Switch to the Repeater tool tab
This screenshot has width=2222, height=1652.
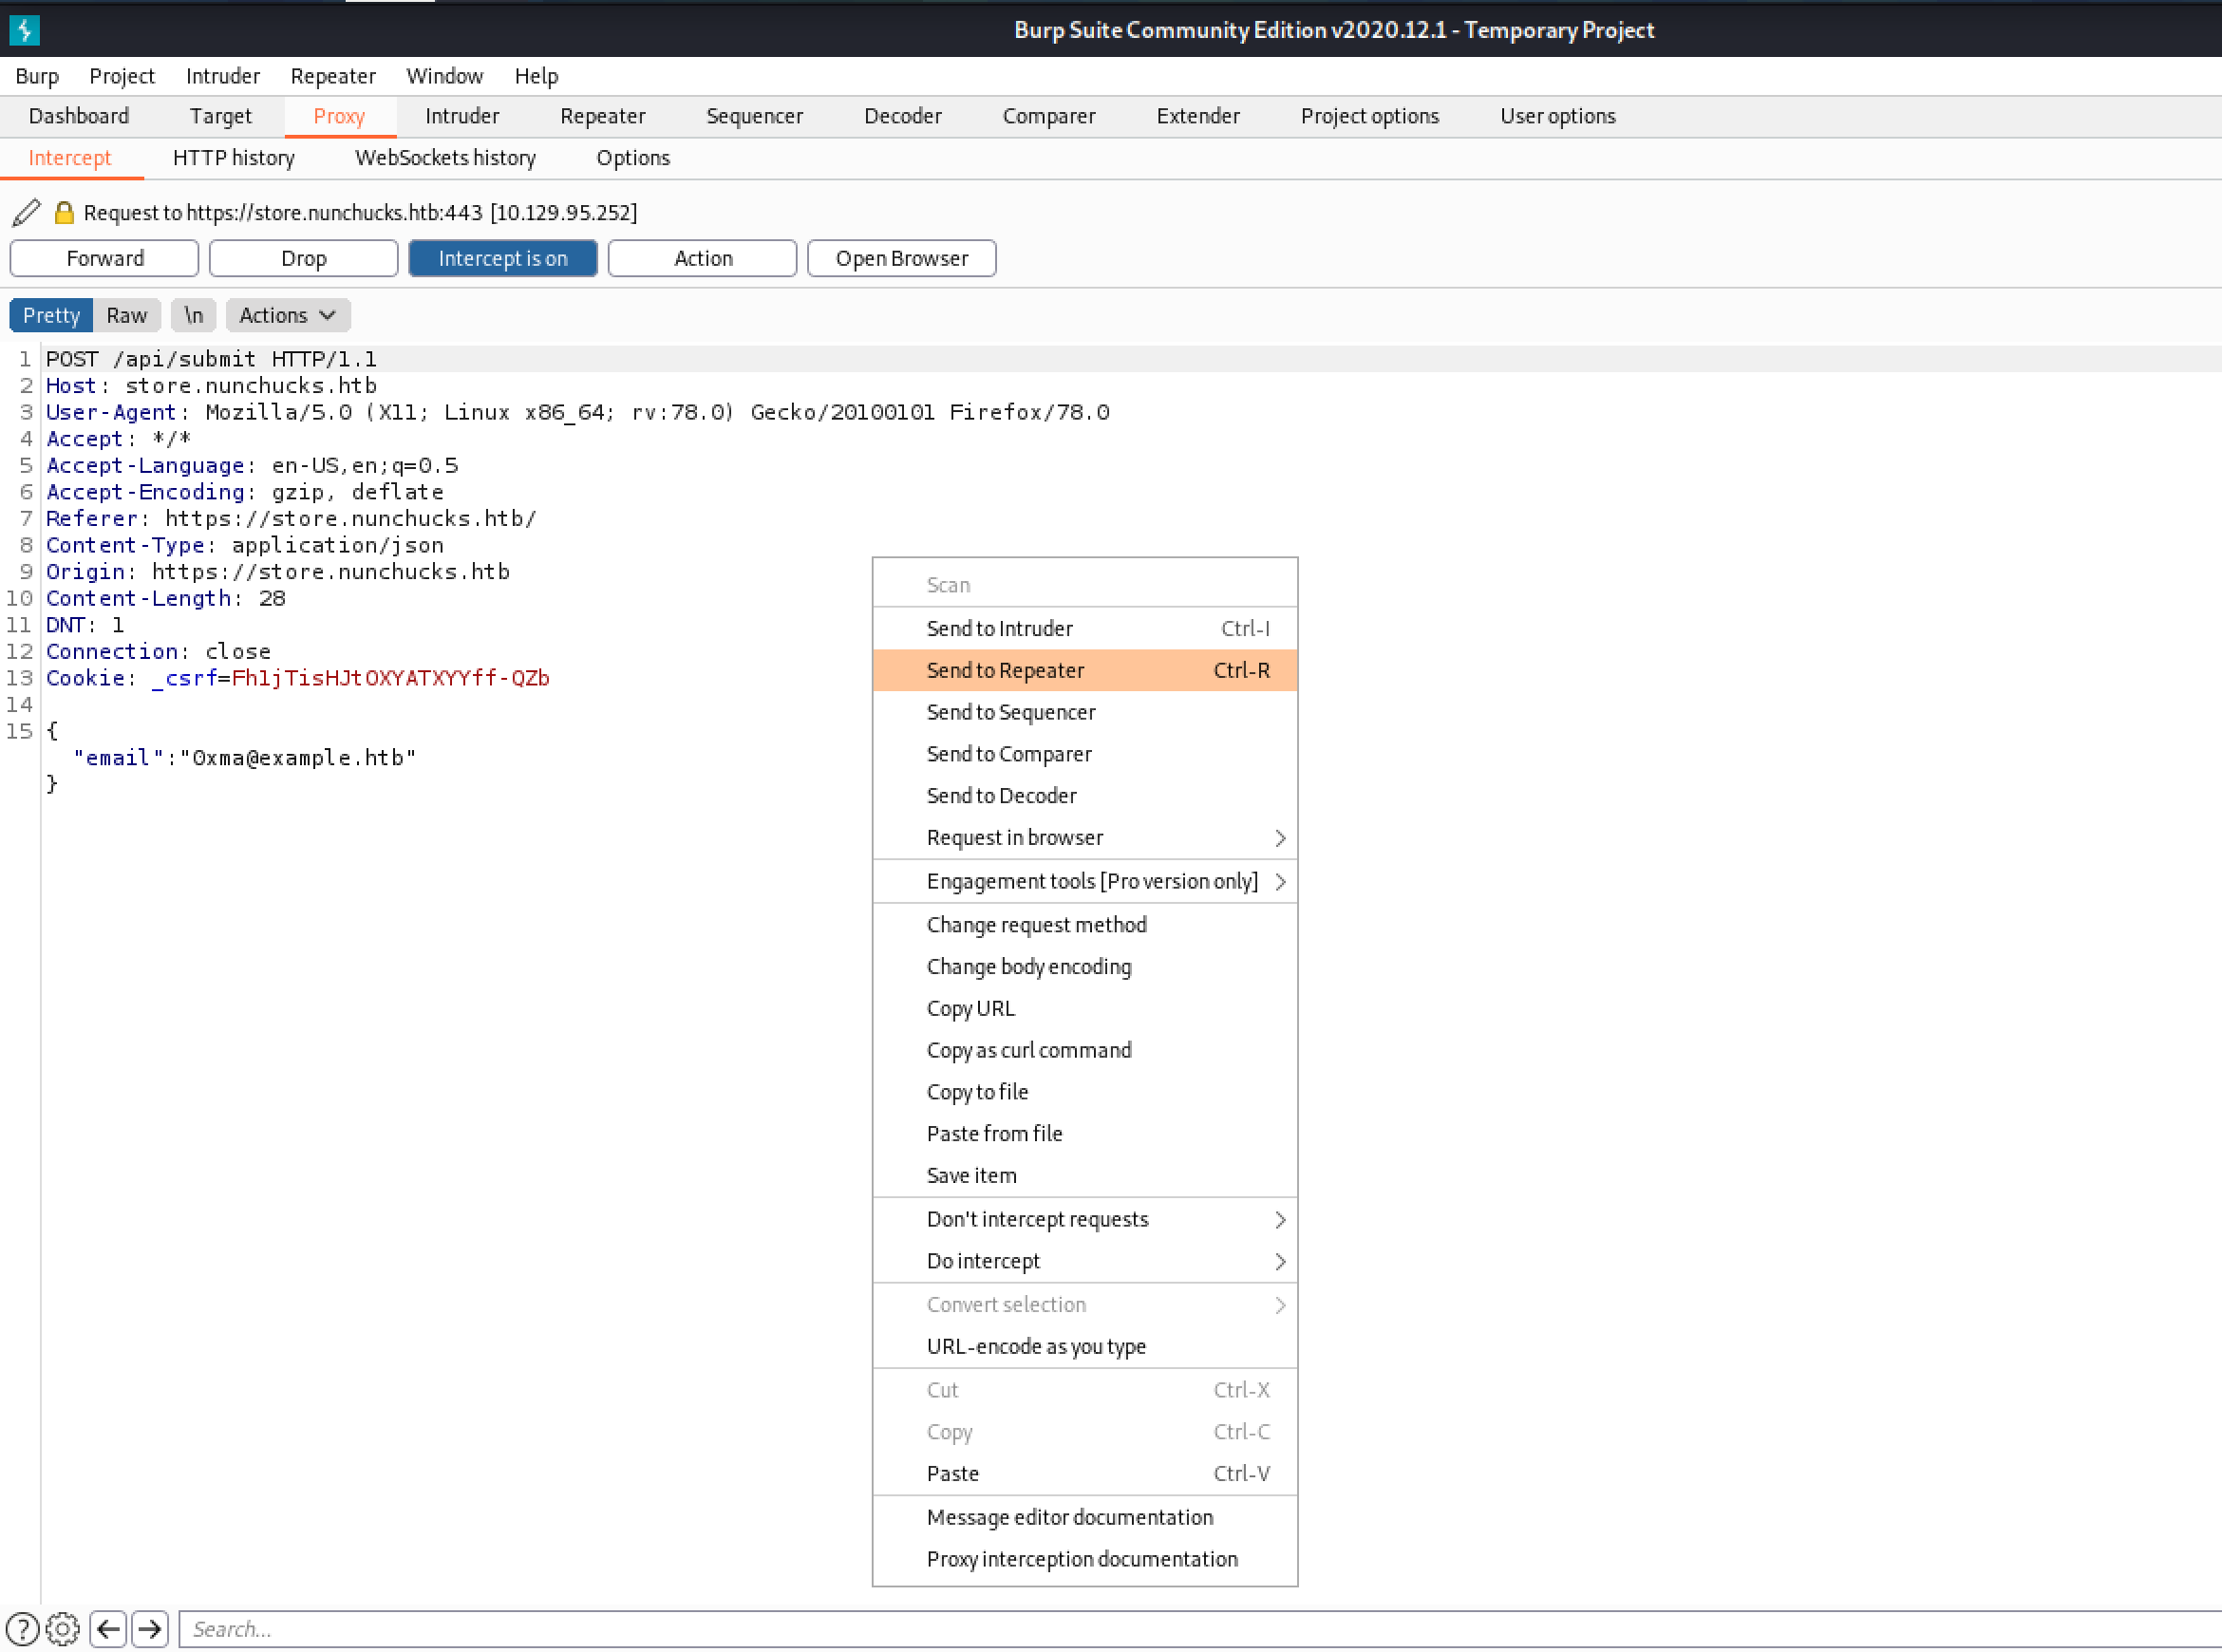603,116
